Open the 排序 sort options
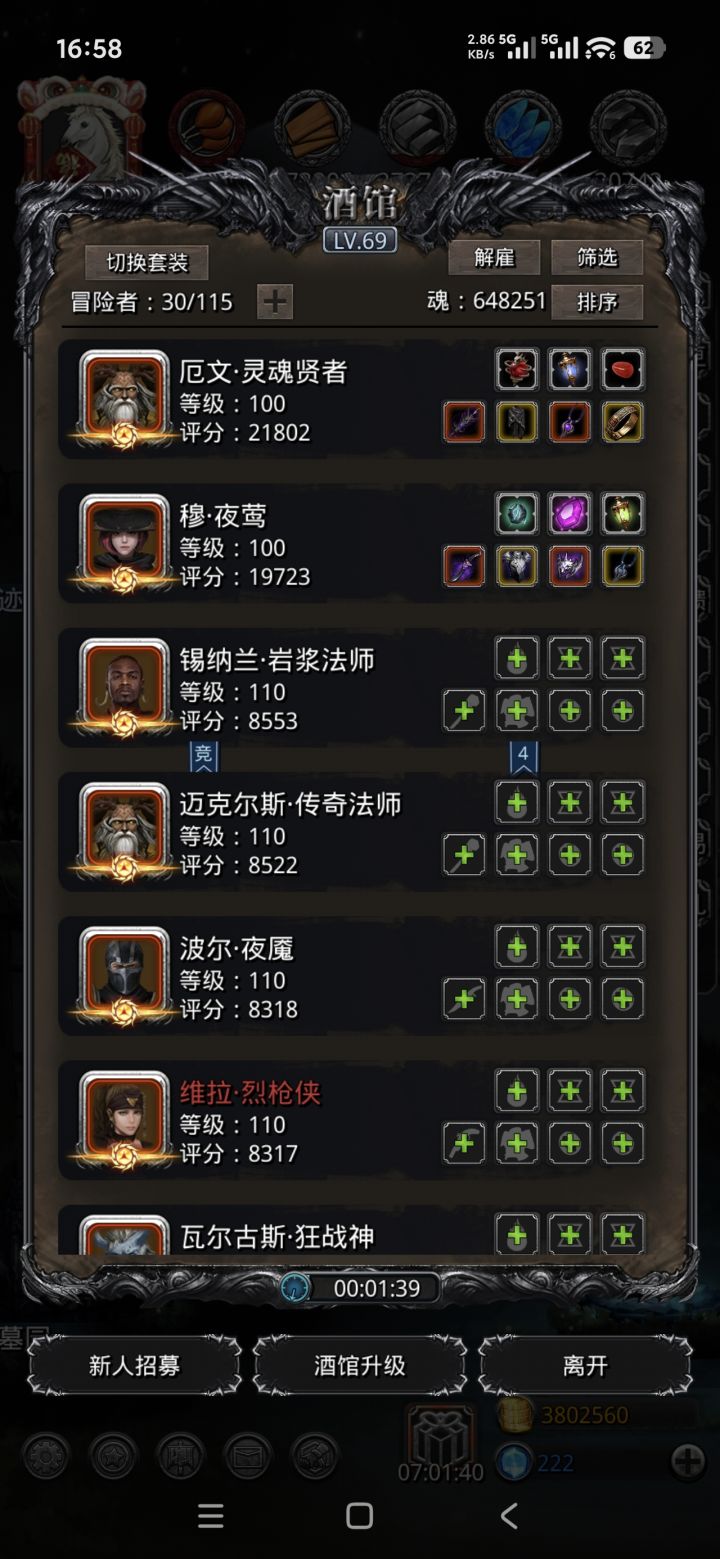This screenshot has width=720, height=1559. [597, 301]
